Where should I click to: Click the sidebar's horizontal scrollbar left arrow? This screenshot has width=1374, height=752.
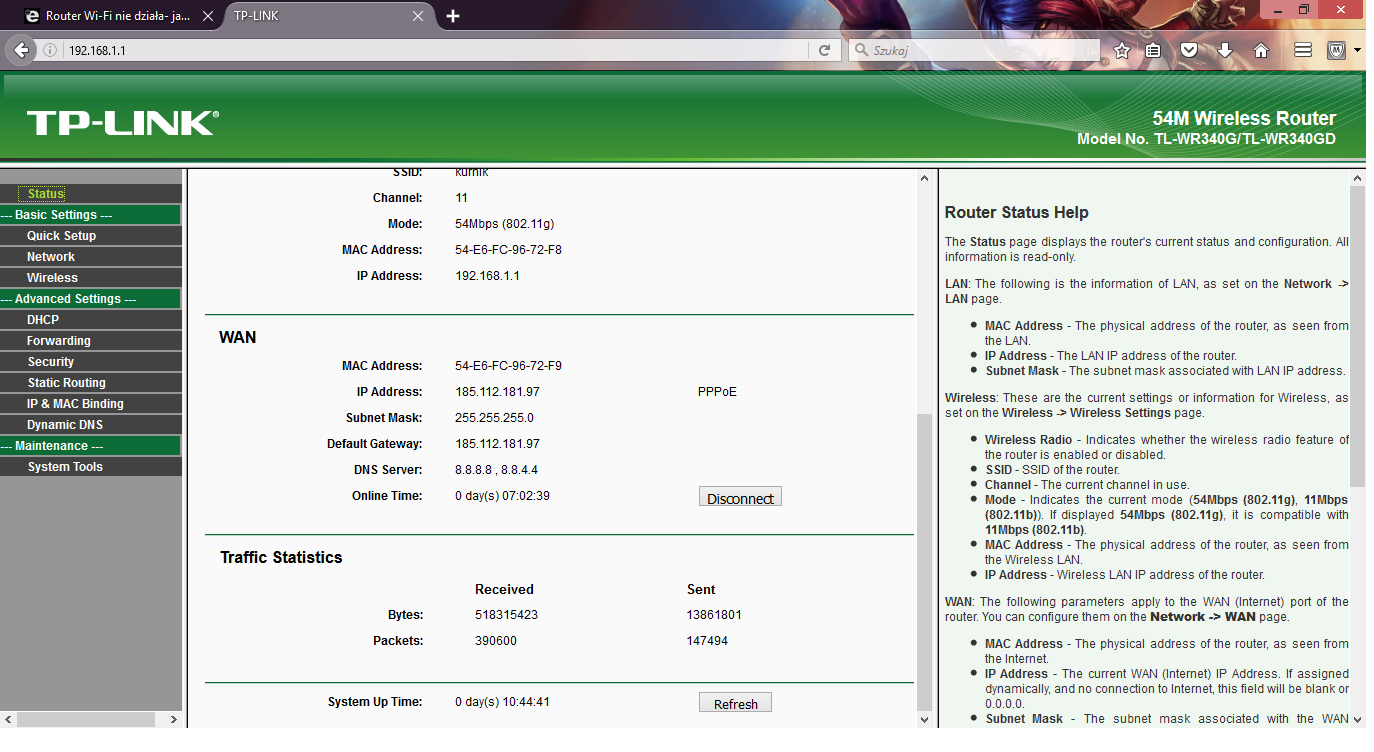point(8,719)
